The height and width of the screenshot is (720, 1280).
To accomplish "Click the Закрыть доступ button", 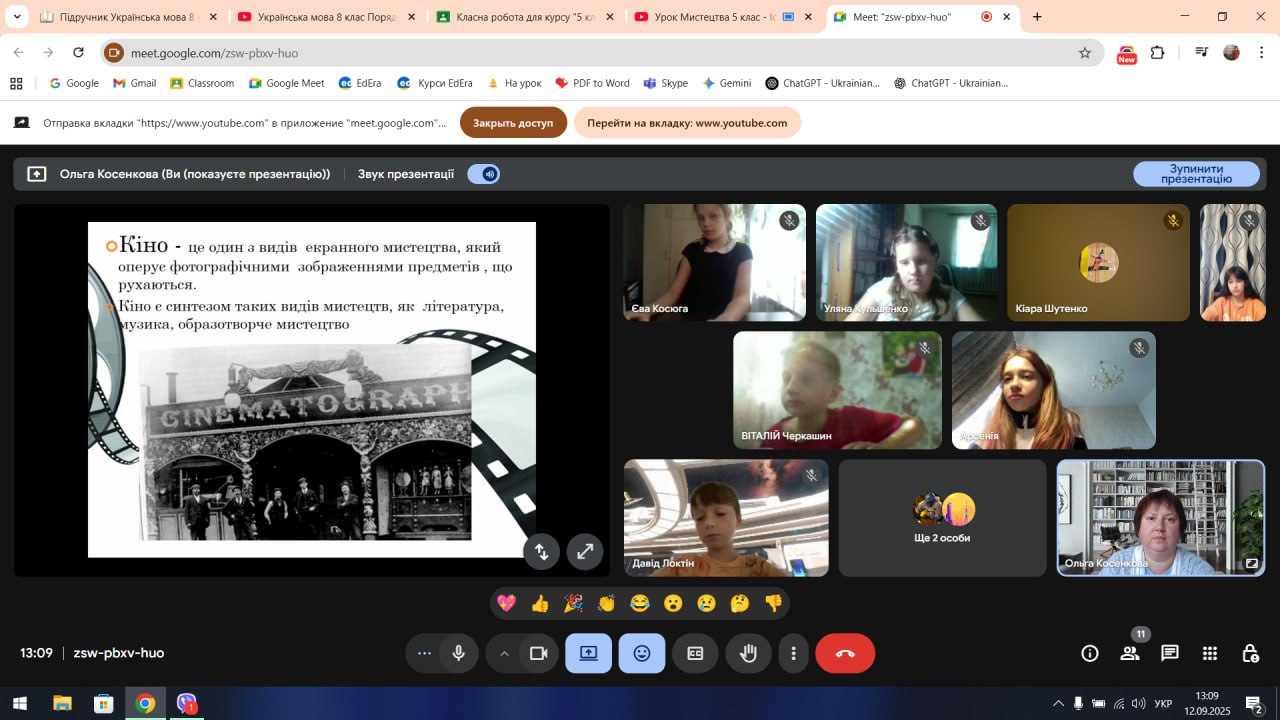I will 513,123.
